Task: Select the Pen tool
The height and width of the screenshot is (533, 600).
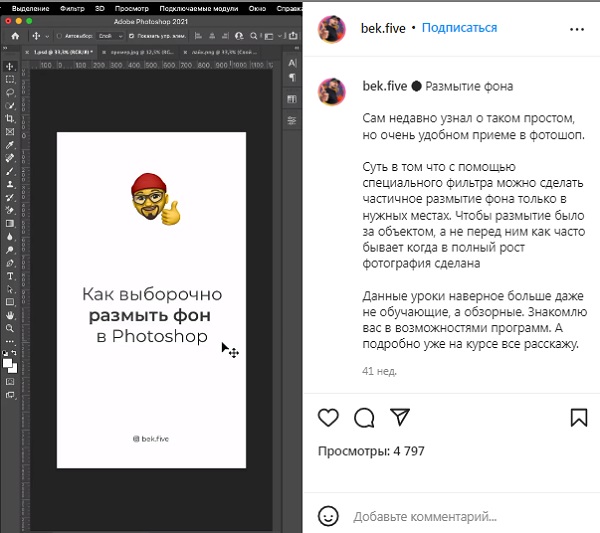Action: 10,263
